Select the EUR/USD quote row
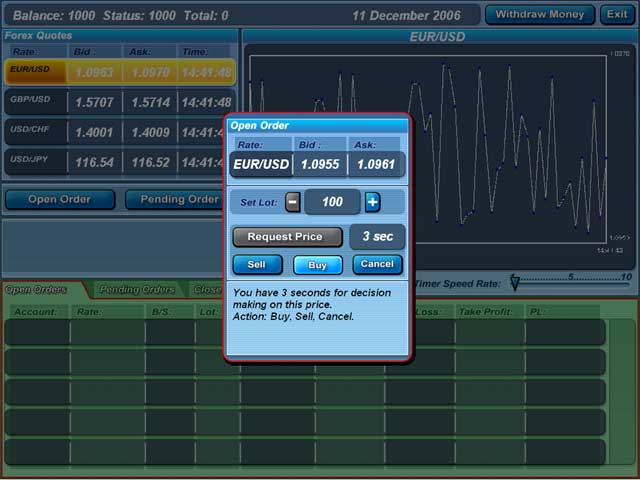 click(119, 73)
